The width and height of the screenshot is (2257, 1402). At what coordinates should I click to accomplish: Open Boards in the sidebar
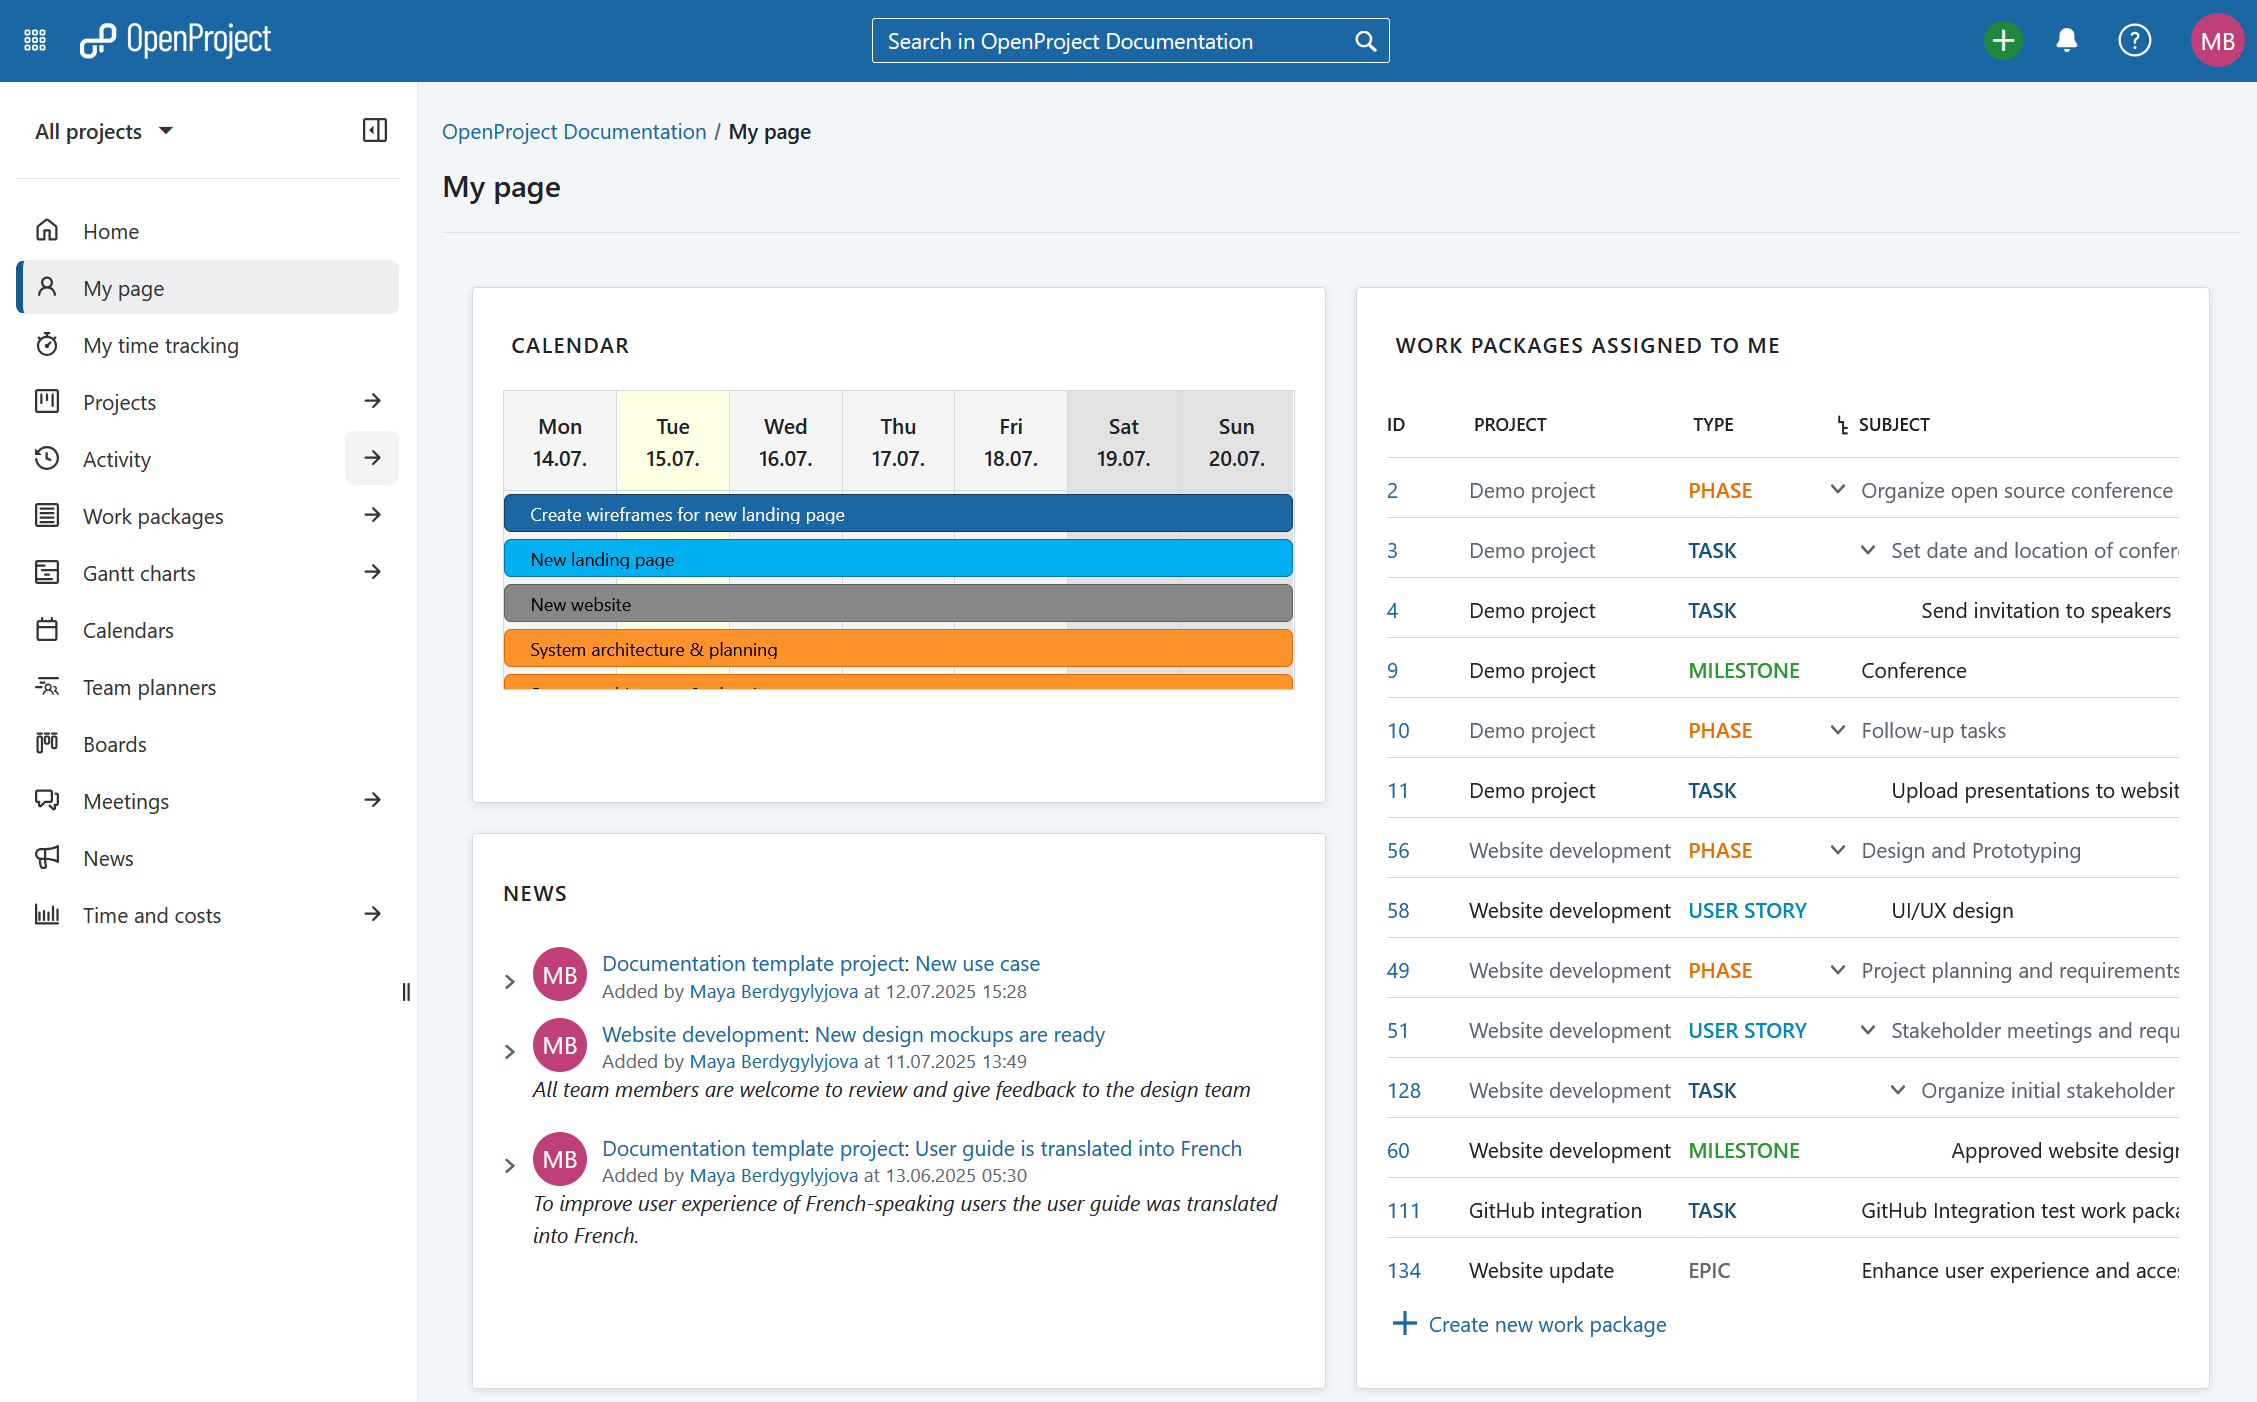pos(208,744)
